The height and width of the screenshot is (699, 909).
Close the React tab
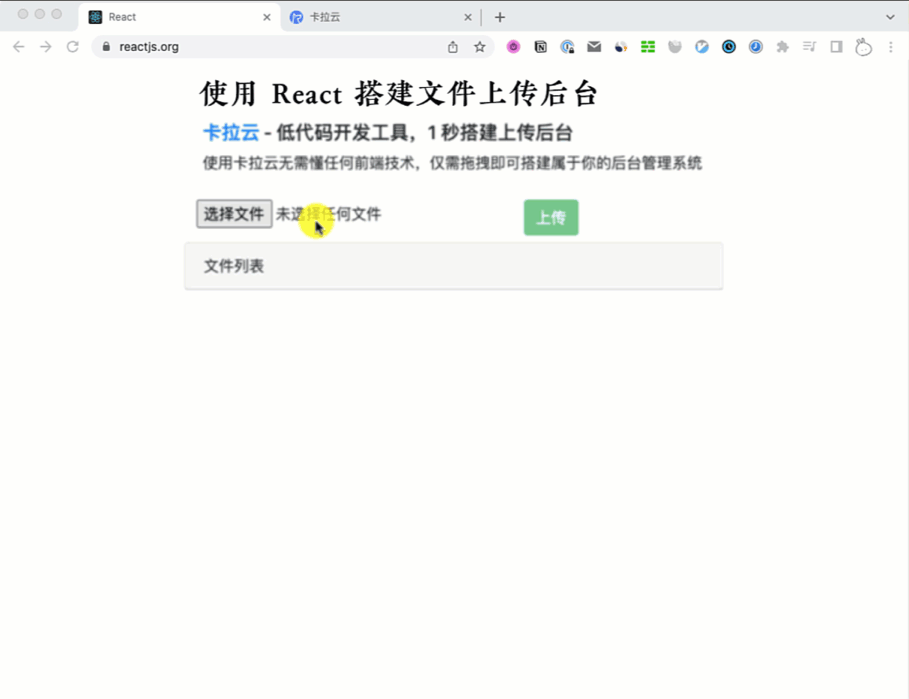point(267,17)
